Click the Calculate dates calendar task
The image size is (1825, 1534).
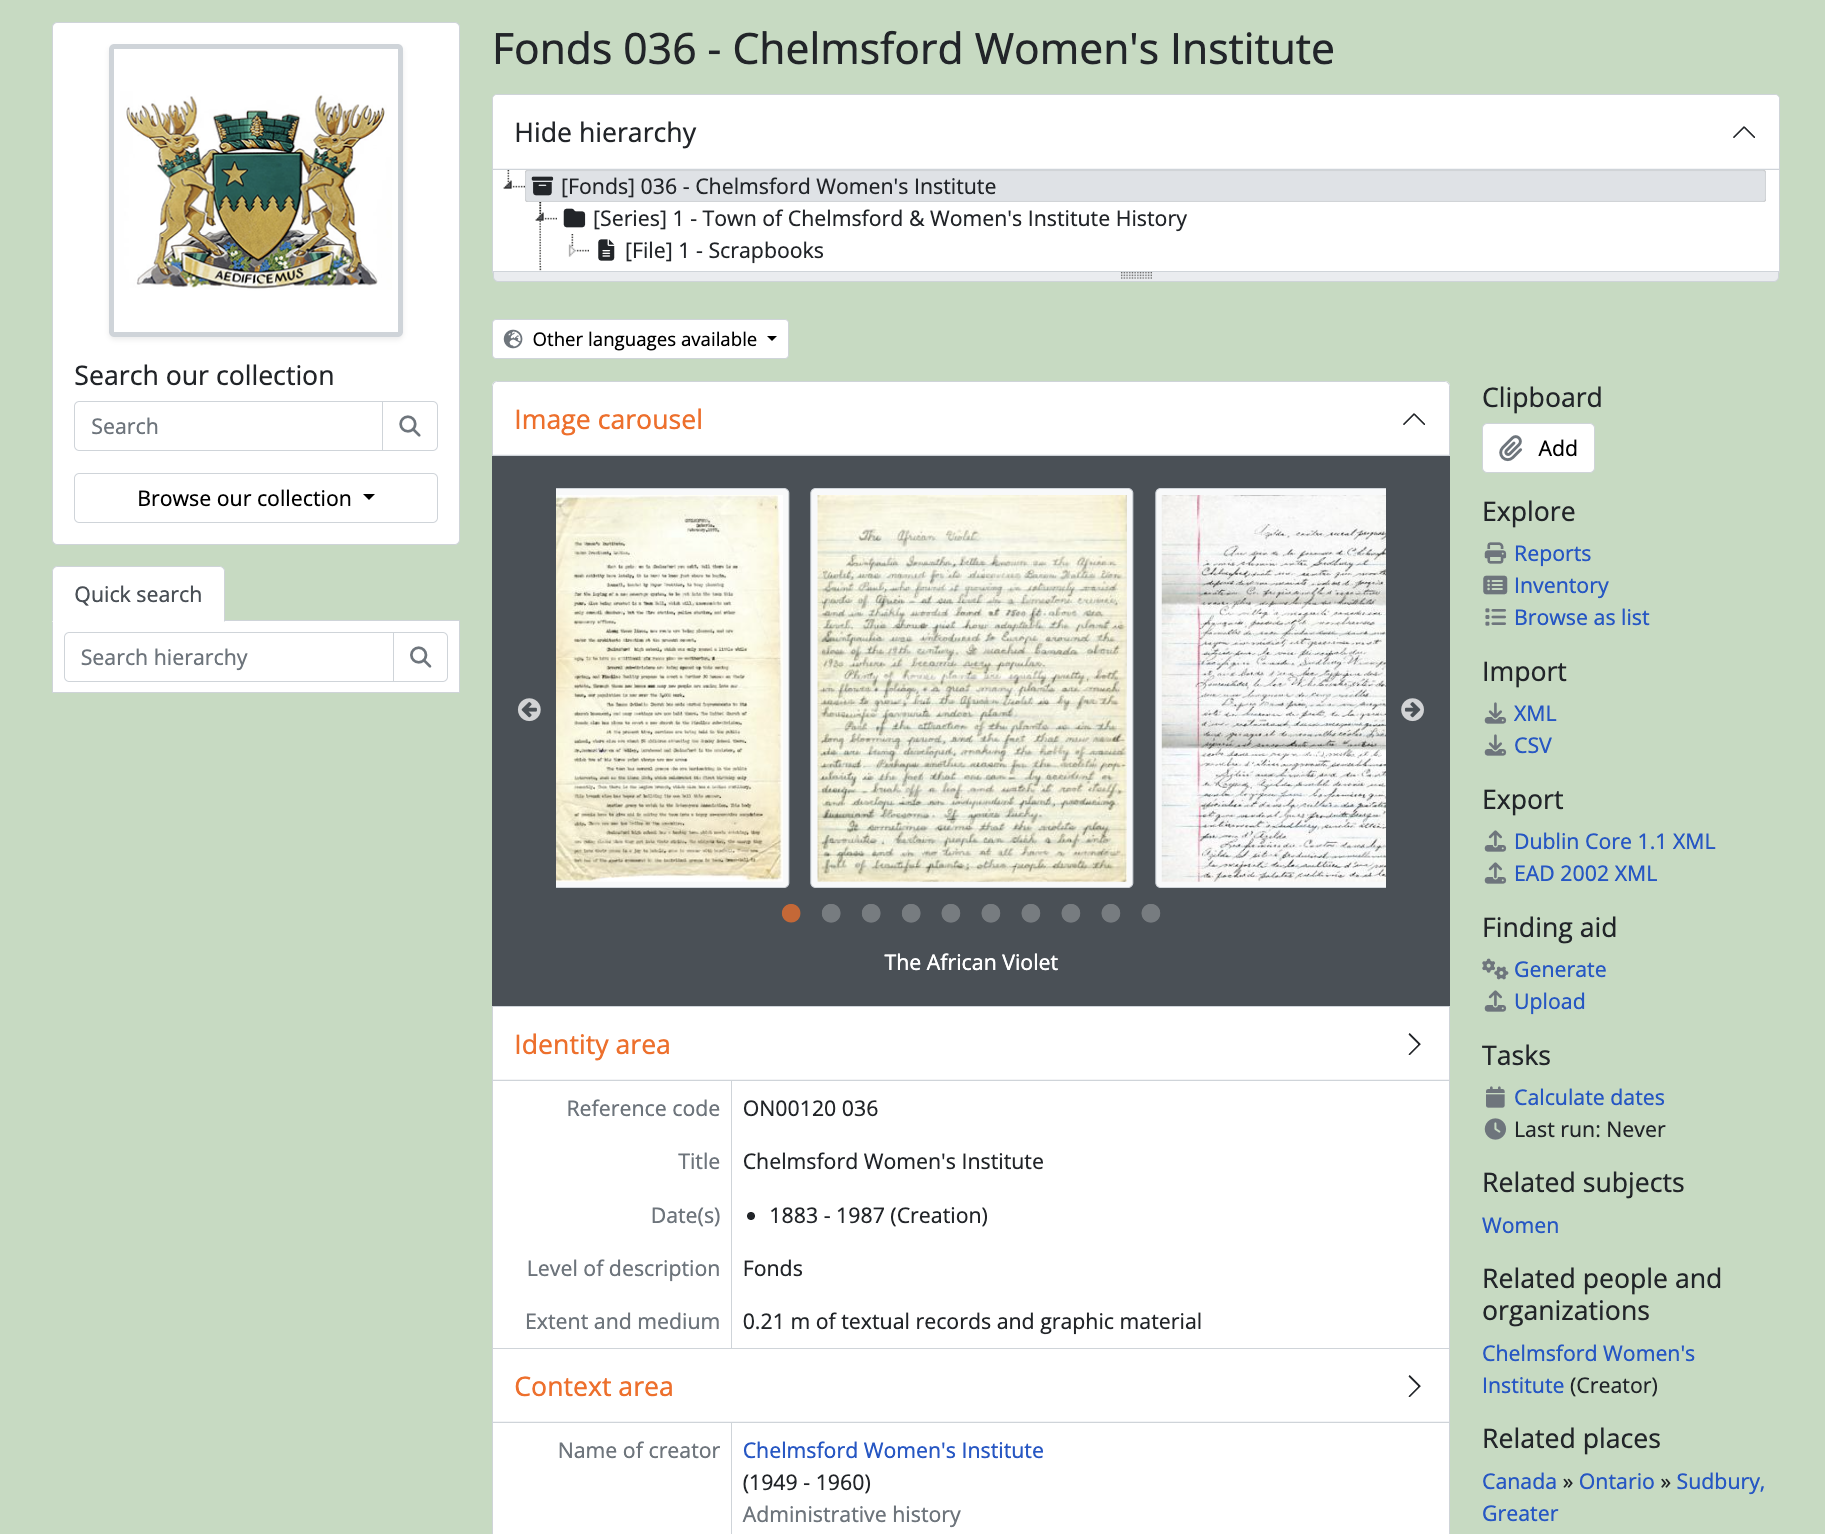click(1588, 1097)
